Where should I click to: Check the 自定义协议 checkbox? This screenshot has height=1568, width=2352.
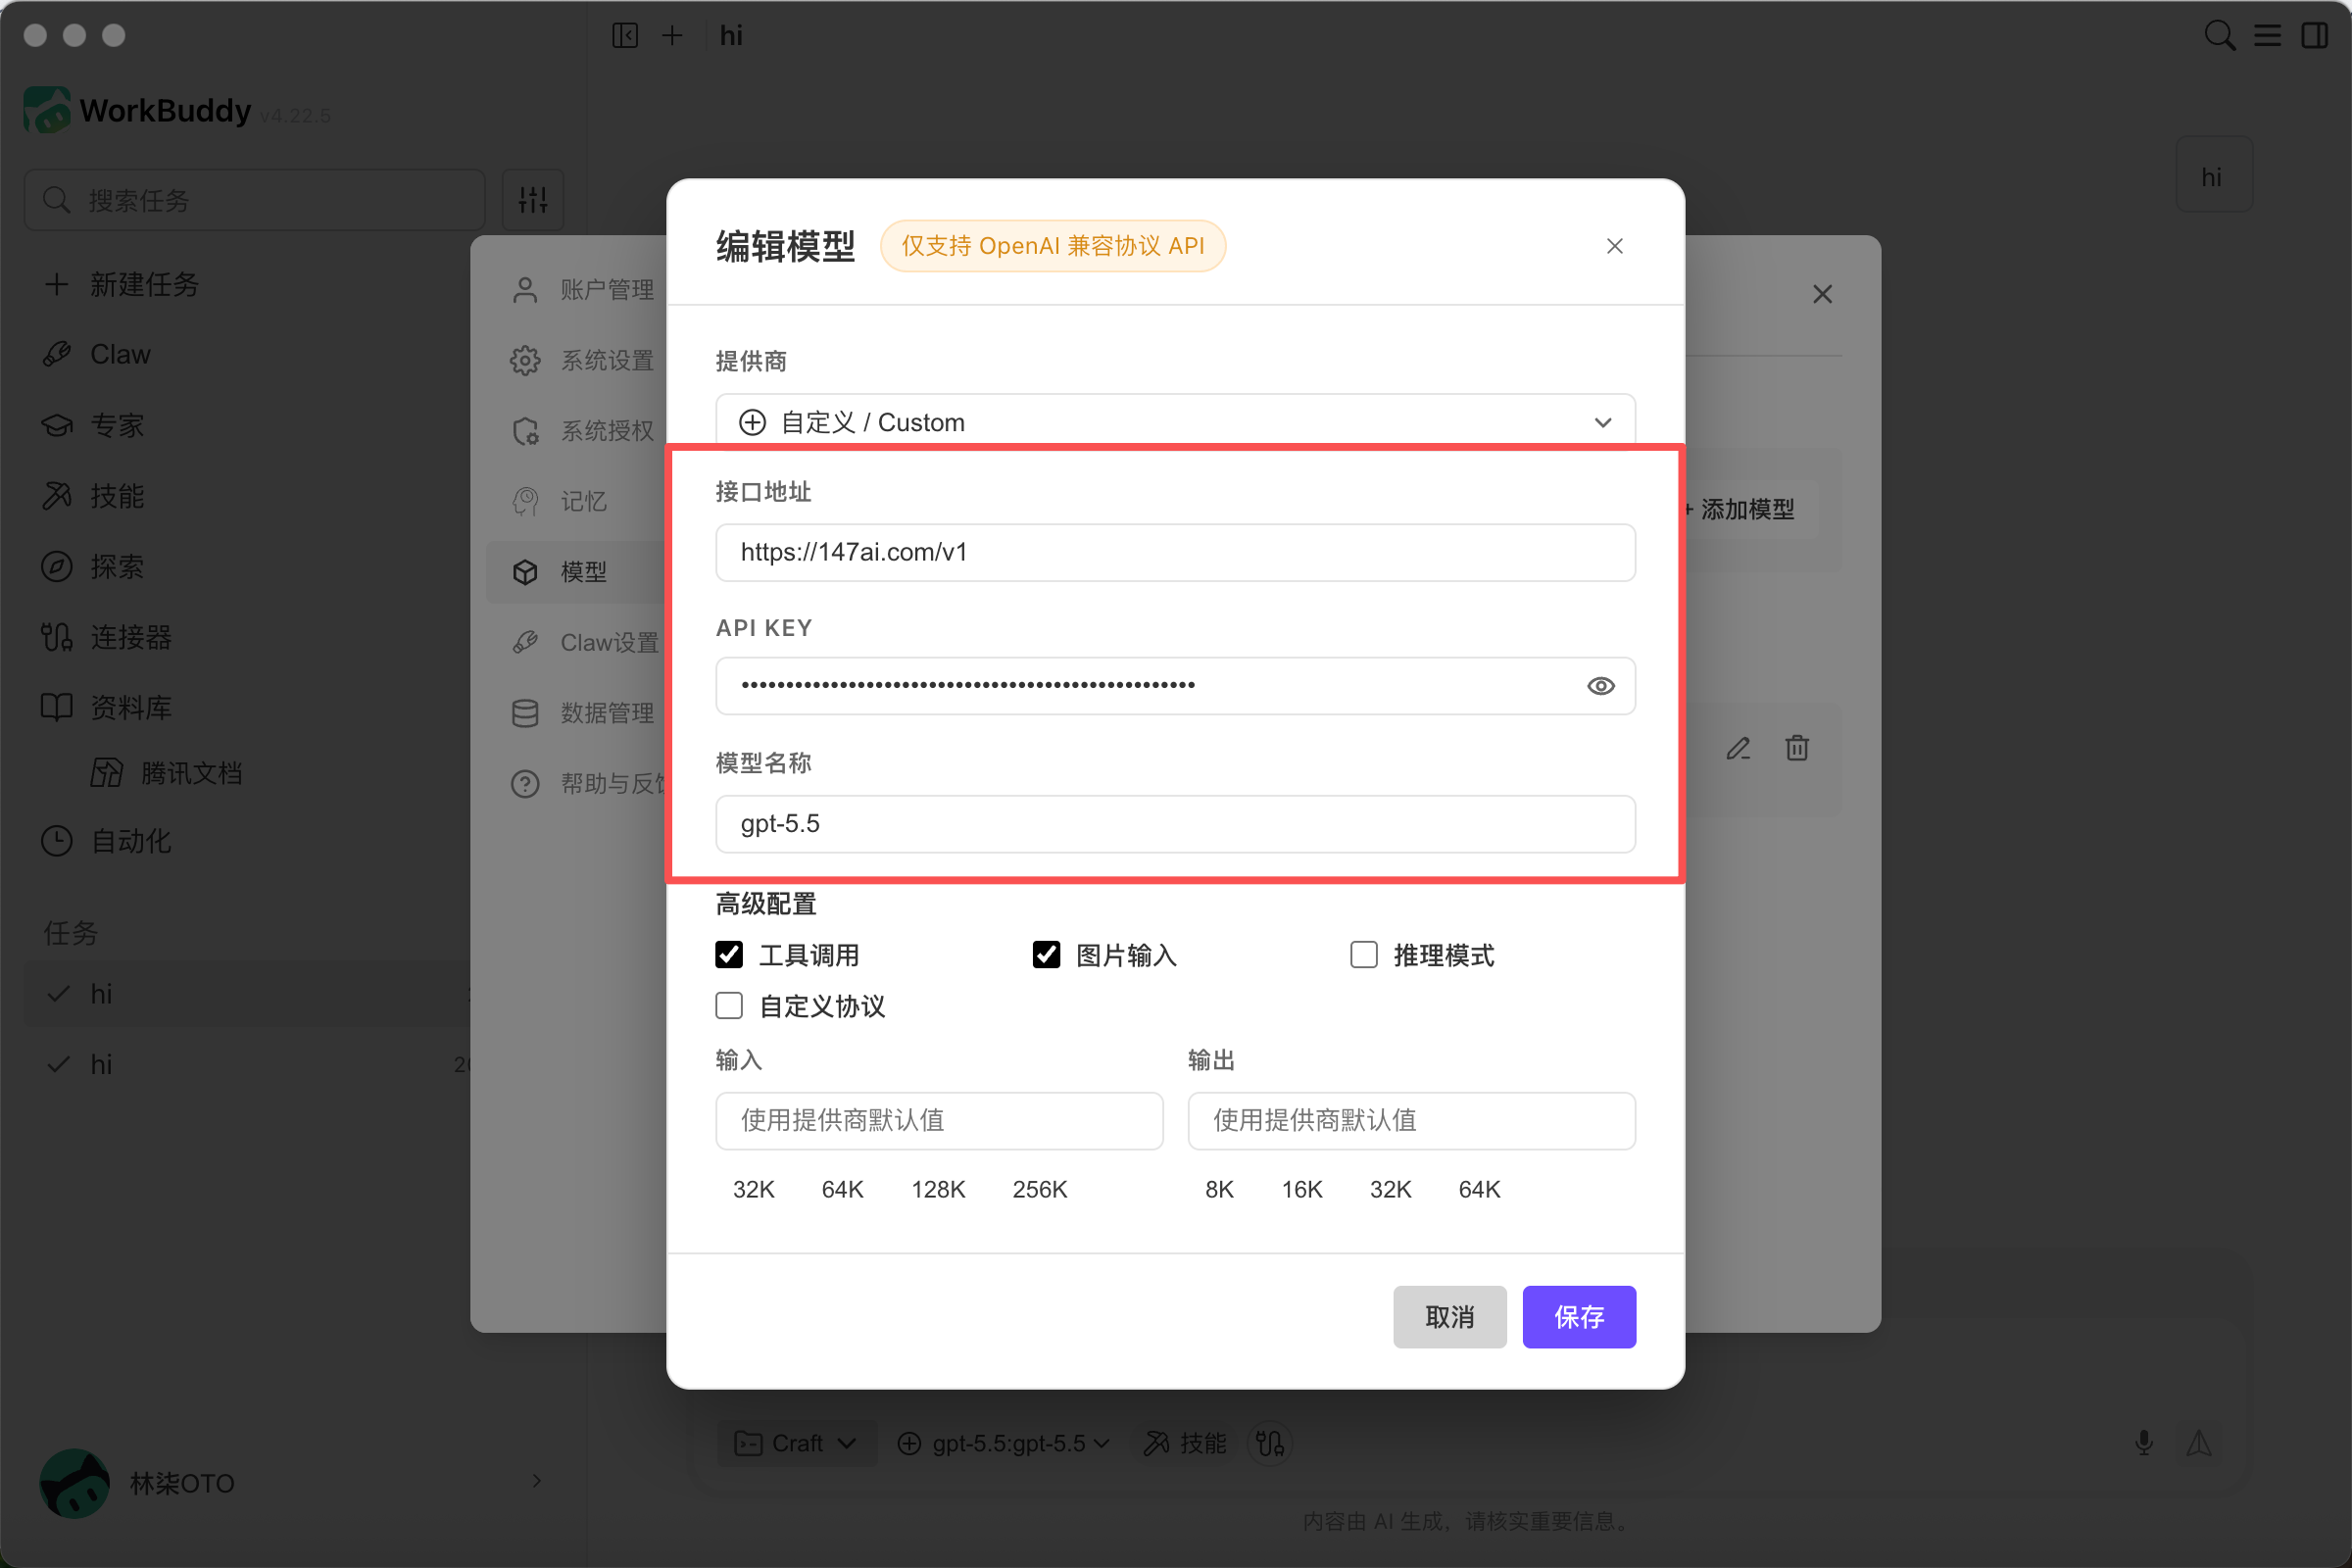[729, 1006]
